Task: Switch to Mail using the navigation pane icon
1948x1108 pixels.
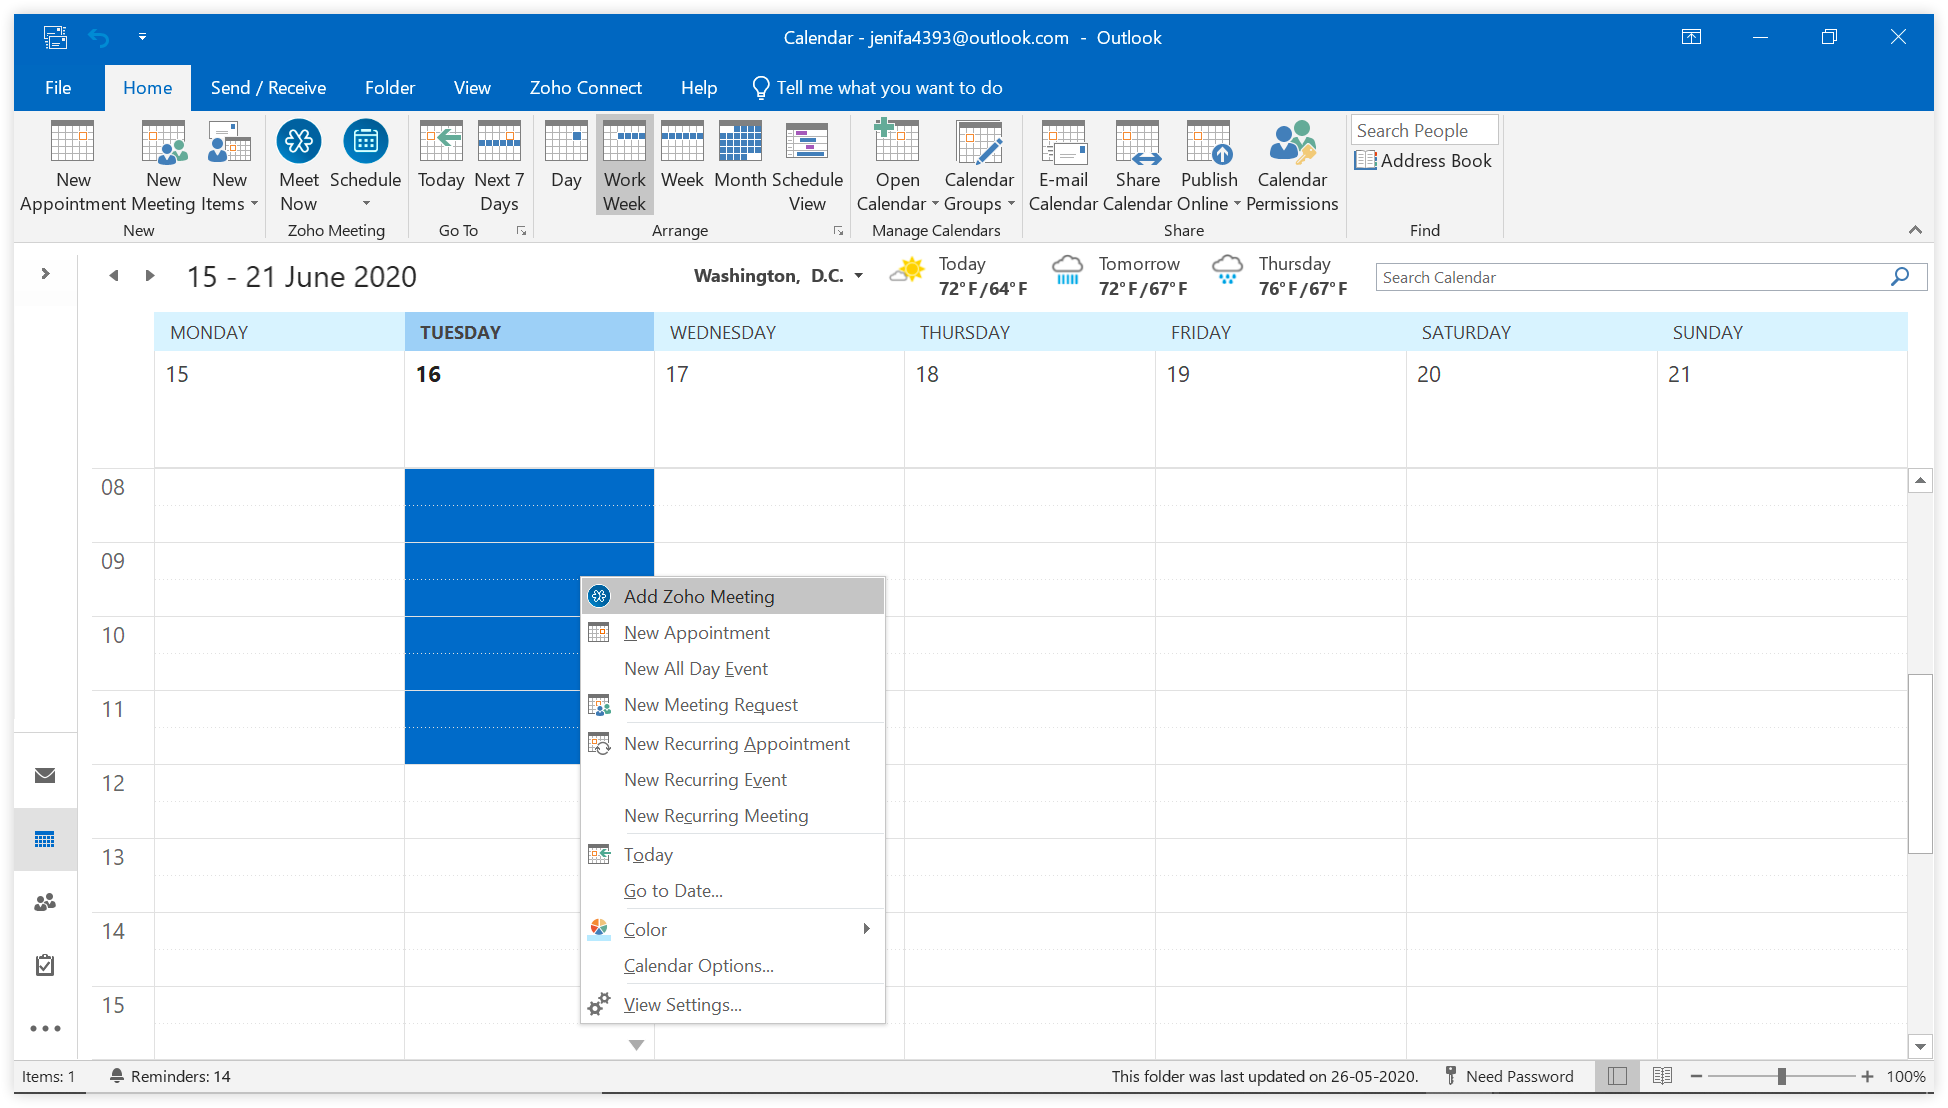Action: [45, 776]
